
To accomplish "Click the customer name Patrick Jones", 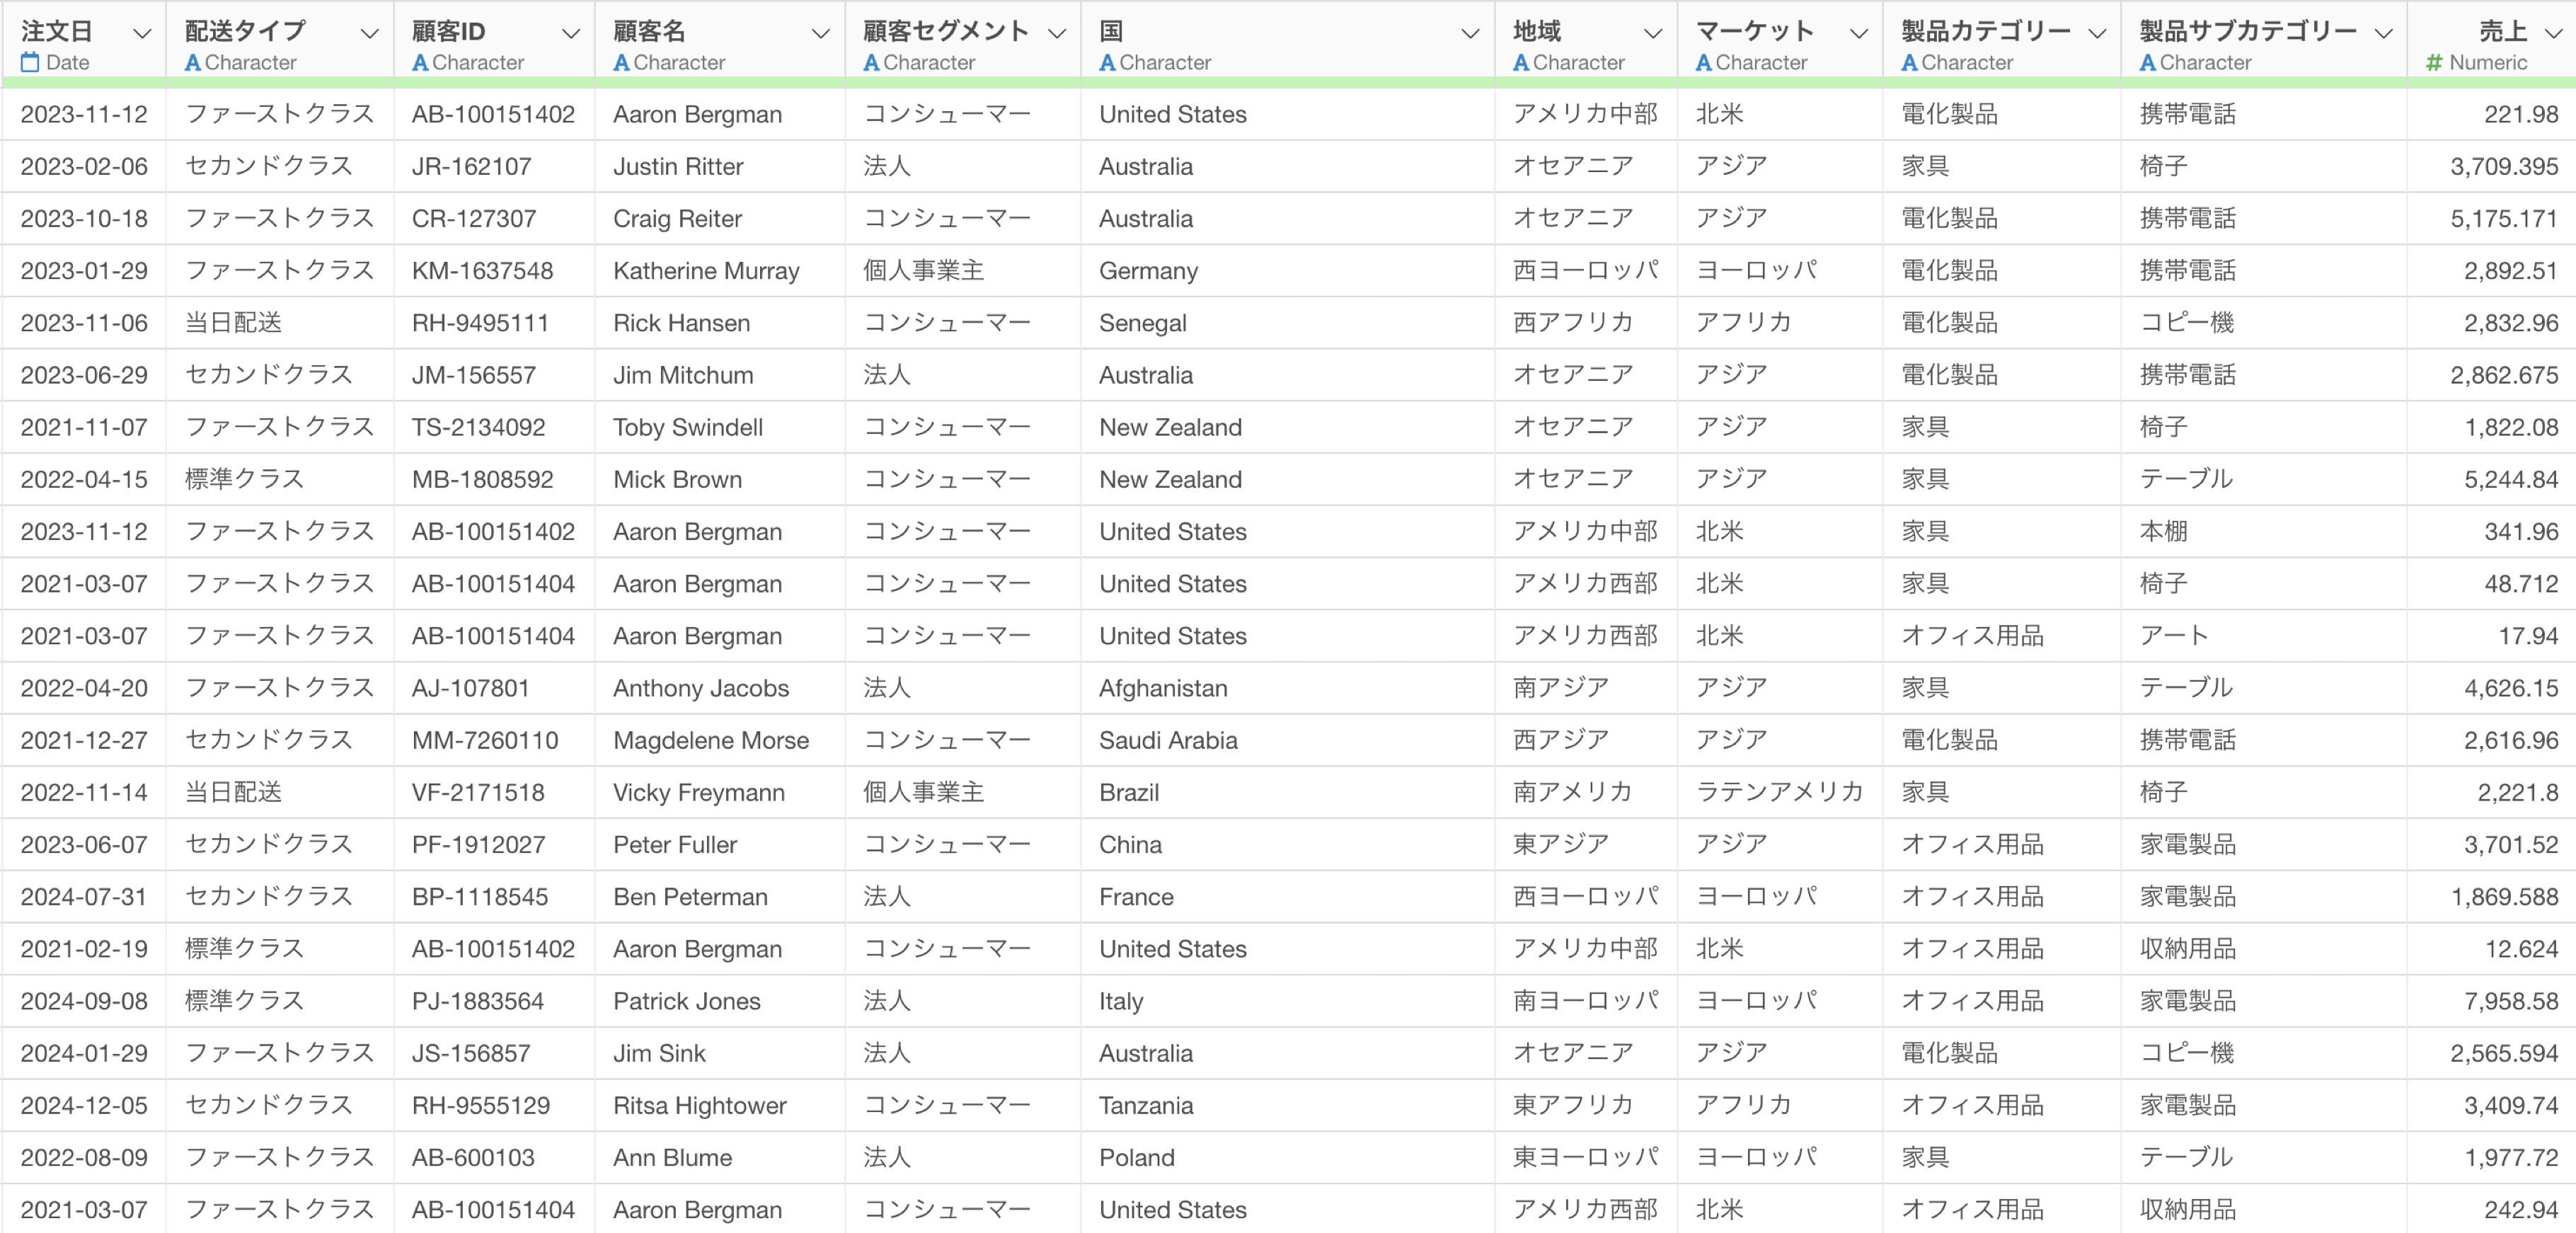I will tap(687, 1001).
